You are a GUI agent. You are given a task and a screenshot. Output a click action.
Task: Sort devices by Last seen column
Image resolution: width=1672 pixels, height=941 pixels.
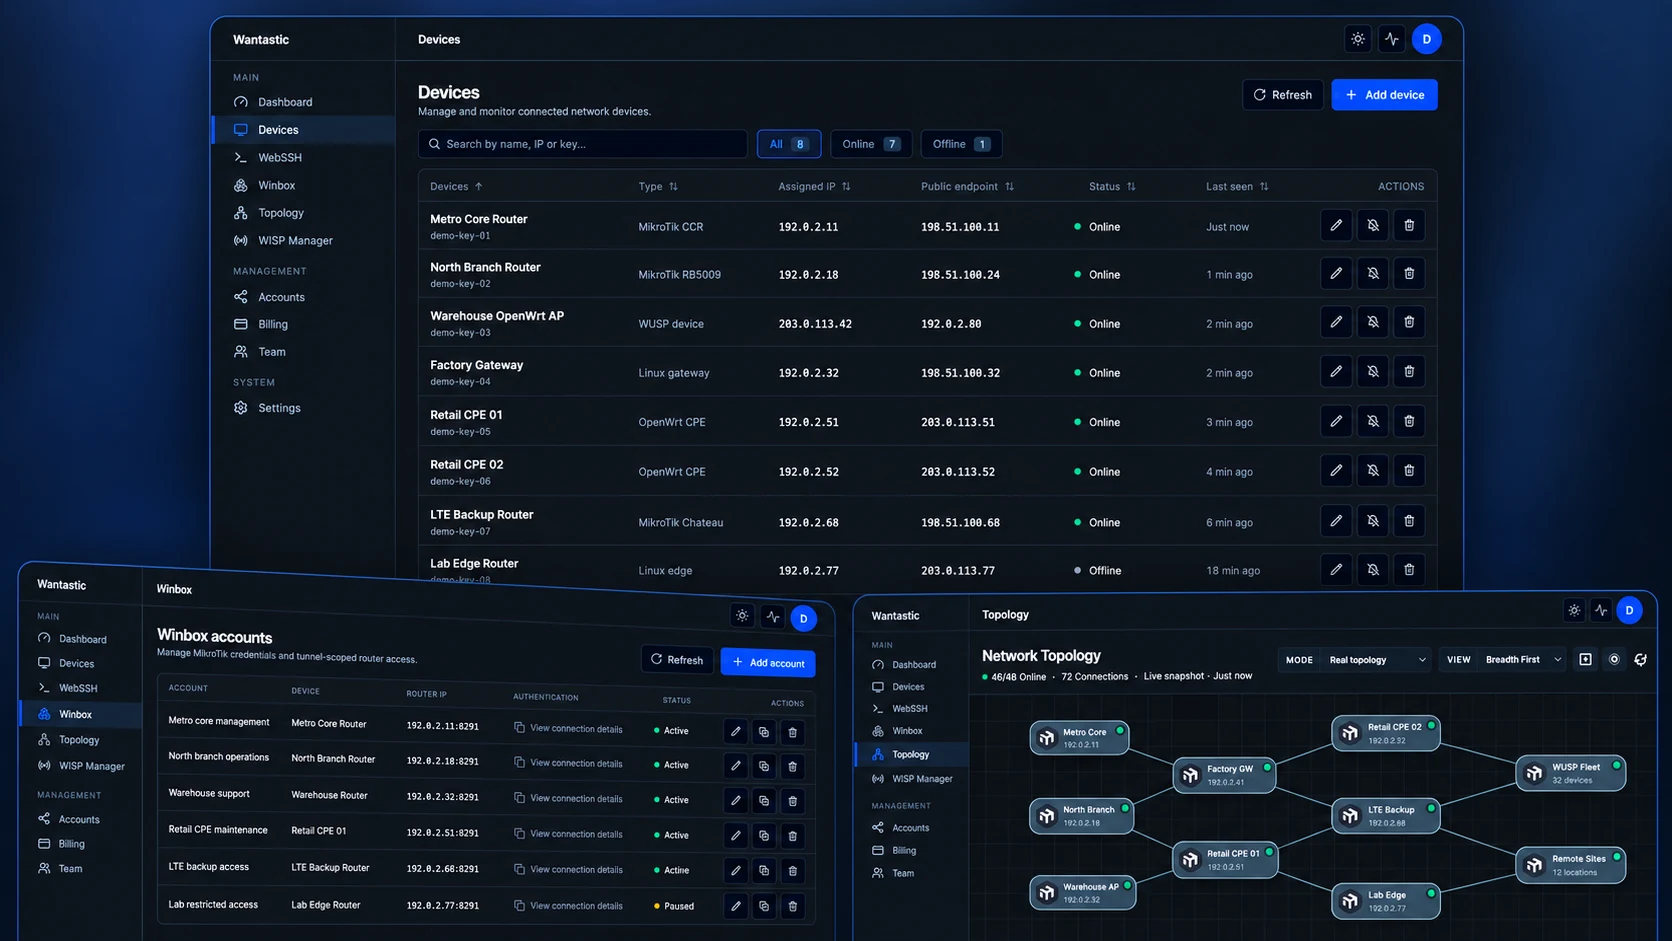(x=1237, y=187)
